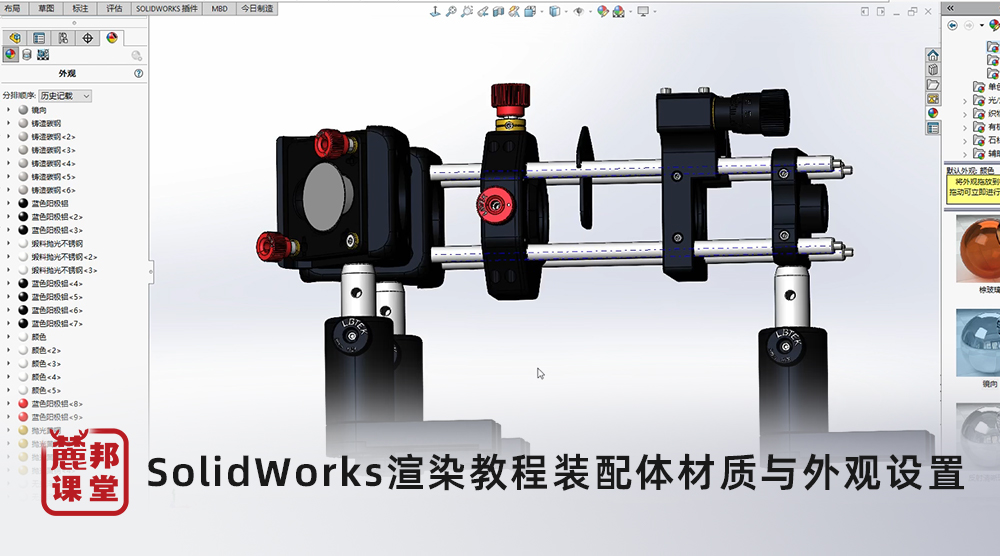Expand the 铸造碳钢<2> tree node

tap(8, 136)
